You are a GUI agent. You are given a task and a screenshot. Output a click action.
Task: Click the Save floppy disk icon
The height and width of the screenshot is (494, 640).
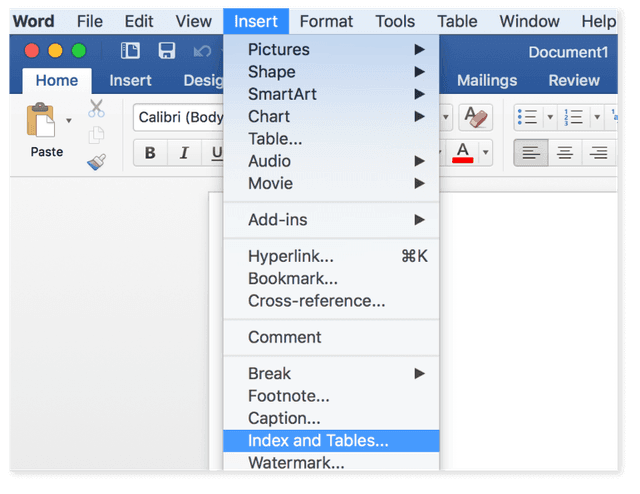pyautogui.click(x=167, y=51)
